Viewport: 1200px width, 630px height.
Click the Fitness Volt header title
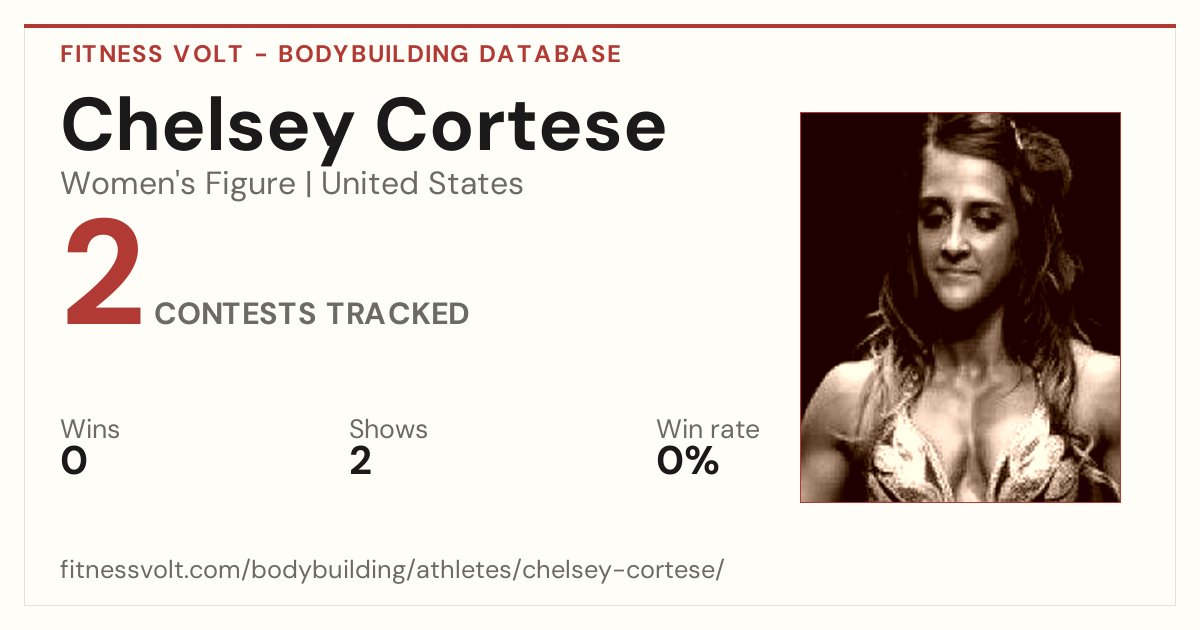click(152, 54)
